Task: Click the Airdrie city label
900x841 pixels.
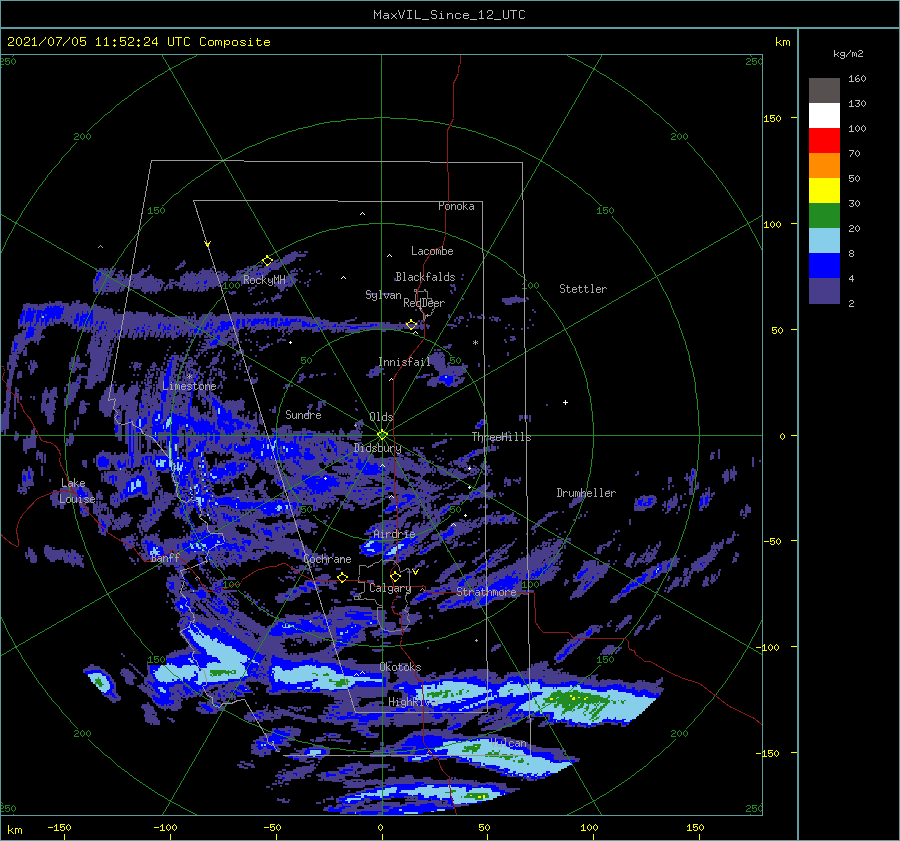Action: (394, 534)
